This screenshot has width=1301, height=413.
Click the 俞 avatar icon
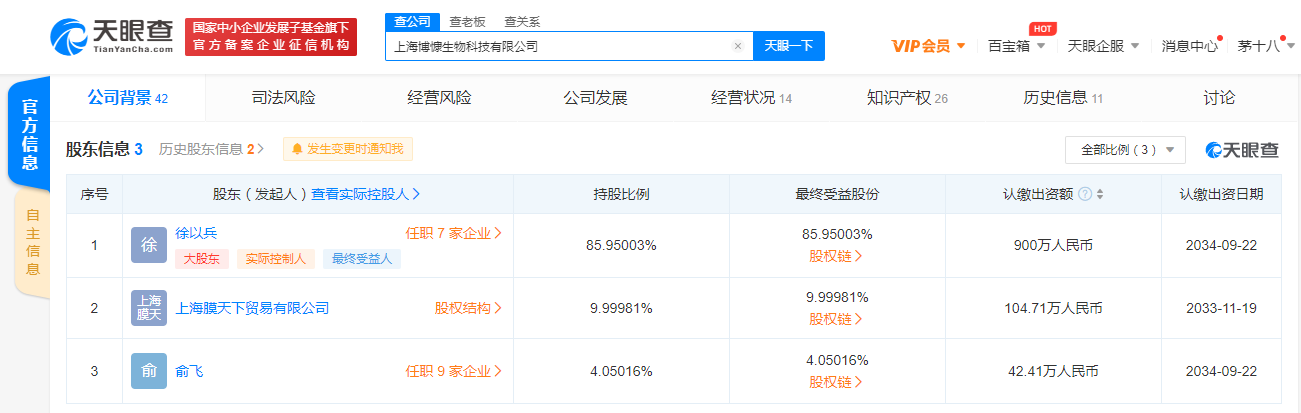149,371
